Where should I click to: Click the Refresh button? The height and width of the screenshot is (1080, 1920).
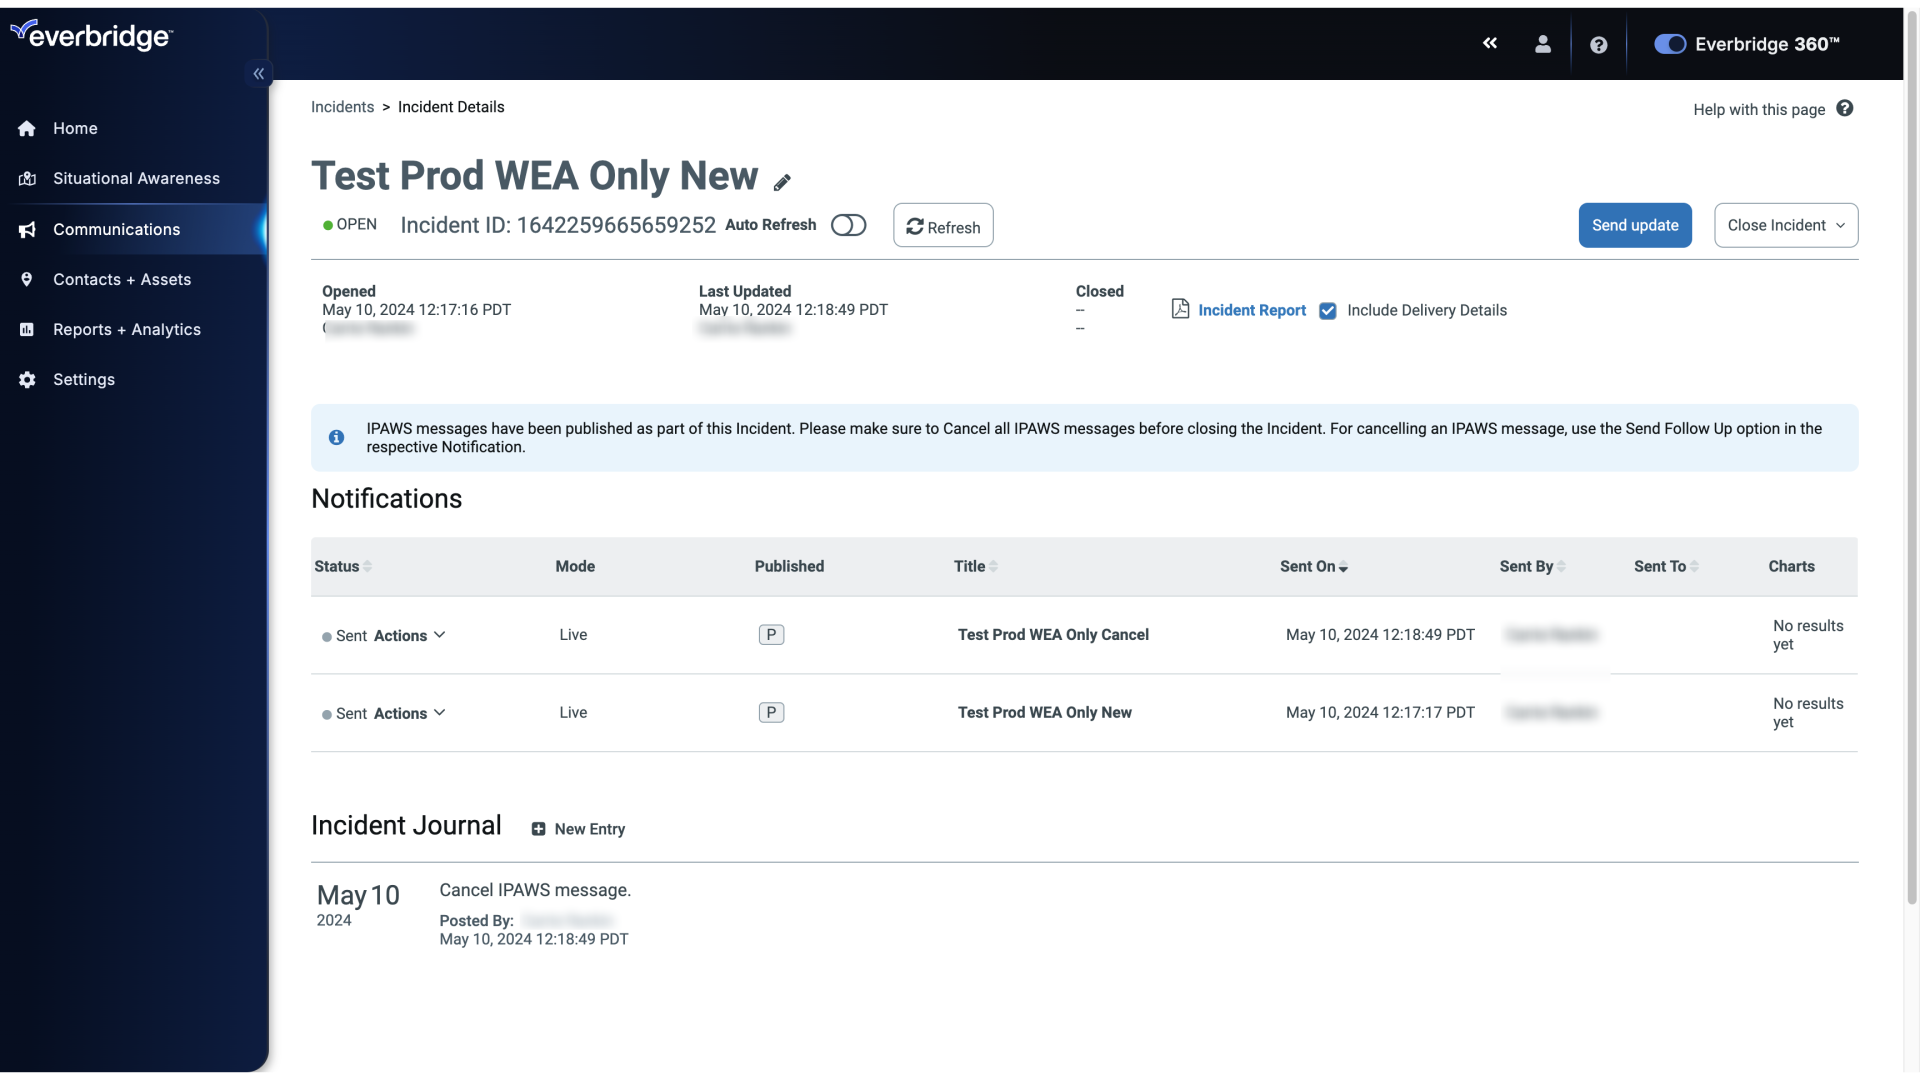click(943, 224)
